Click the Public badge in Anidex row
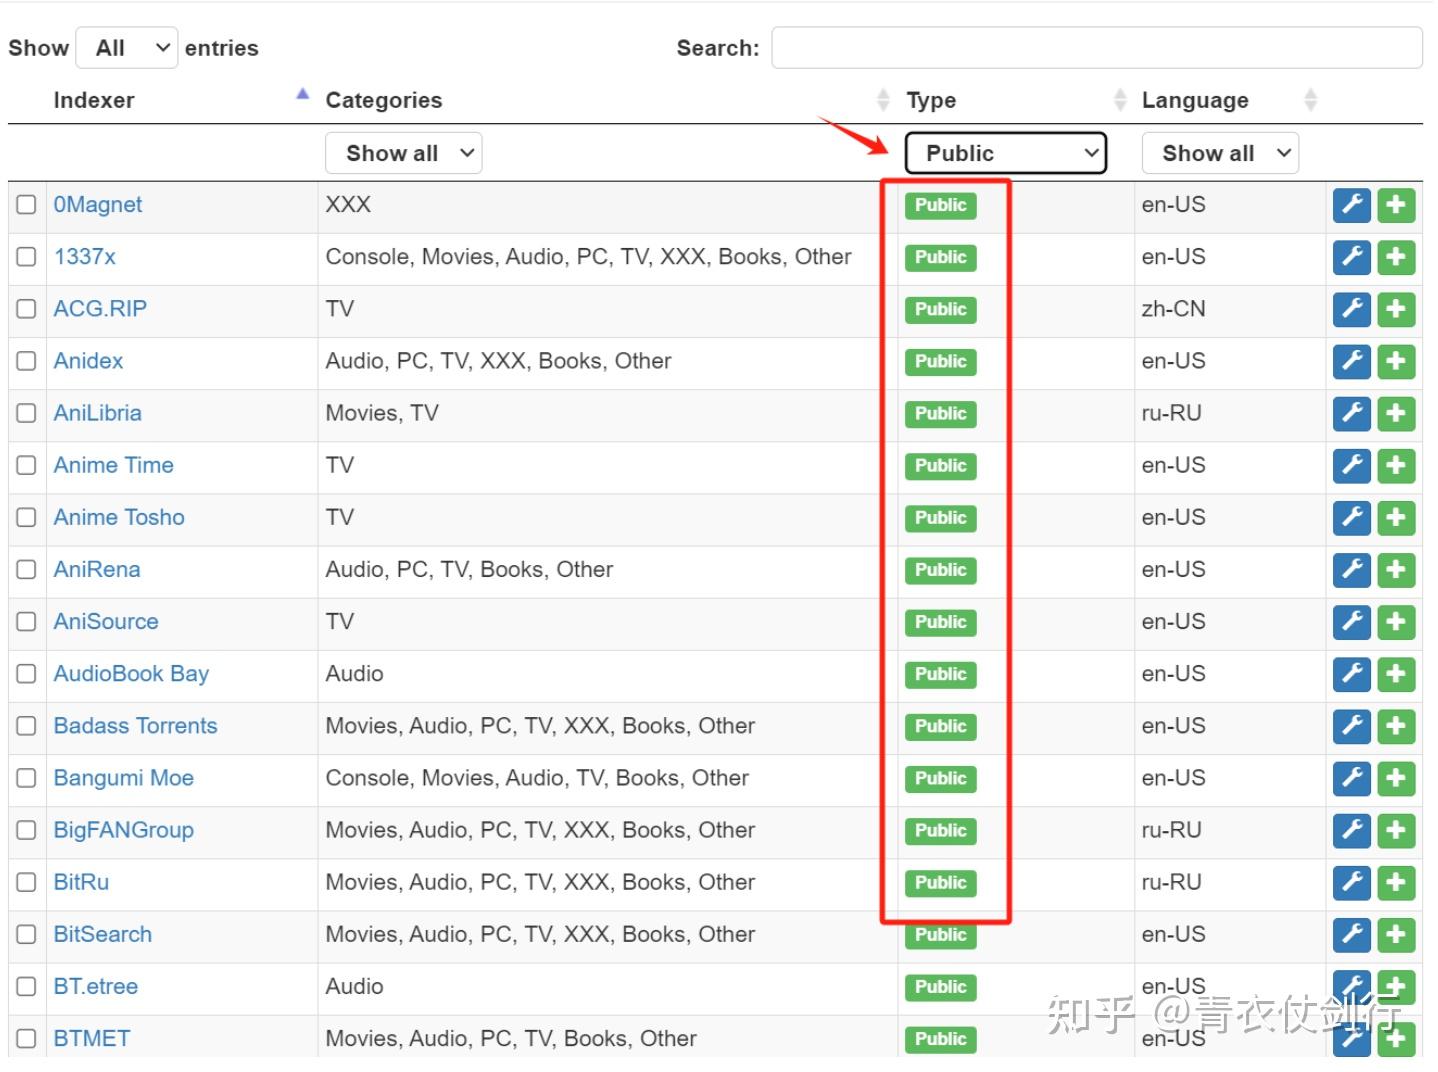This screenshot has height=1072, width=1438. (941, 361)
